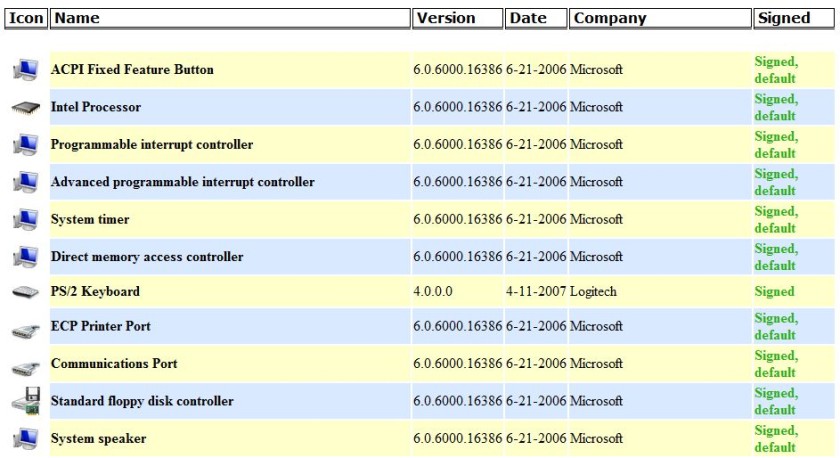
Task: Click the ACPI Fixed Feature Button computer icon
Action: pos(25,70)
